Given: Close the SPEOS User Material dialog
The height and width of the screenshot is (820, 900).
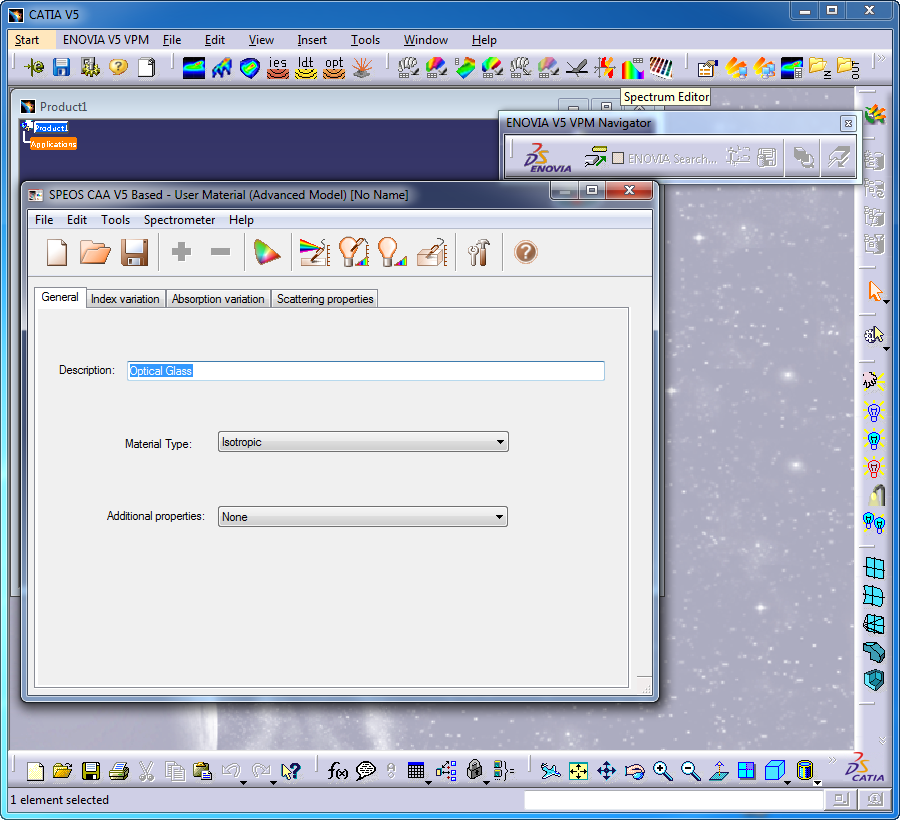Looking at the screenshot, I should pos(629,190).
